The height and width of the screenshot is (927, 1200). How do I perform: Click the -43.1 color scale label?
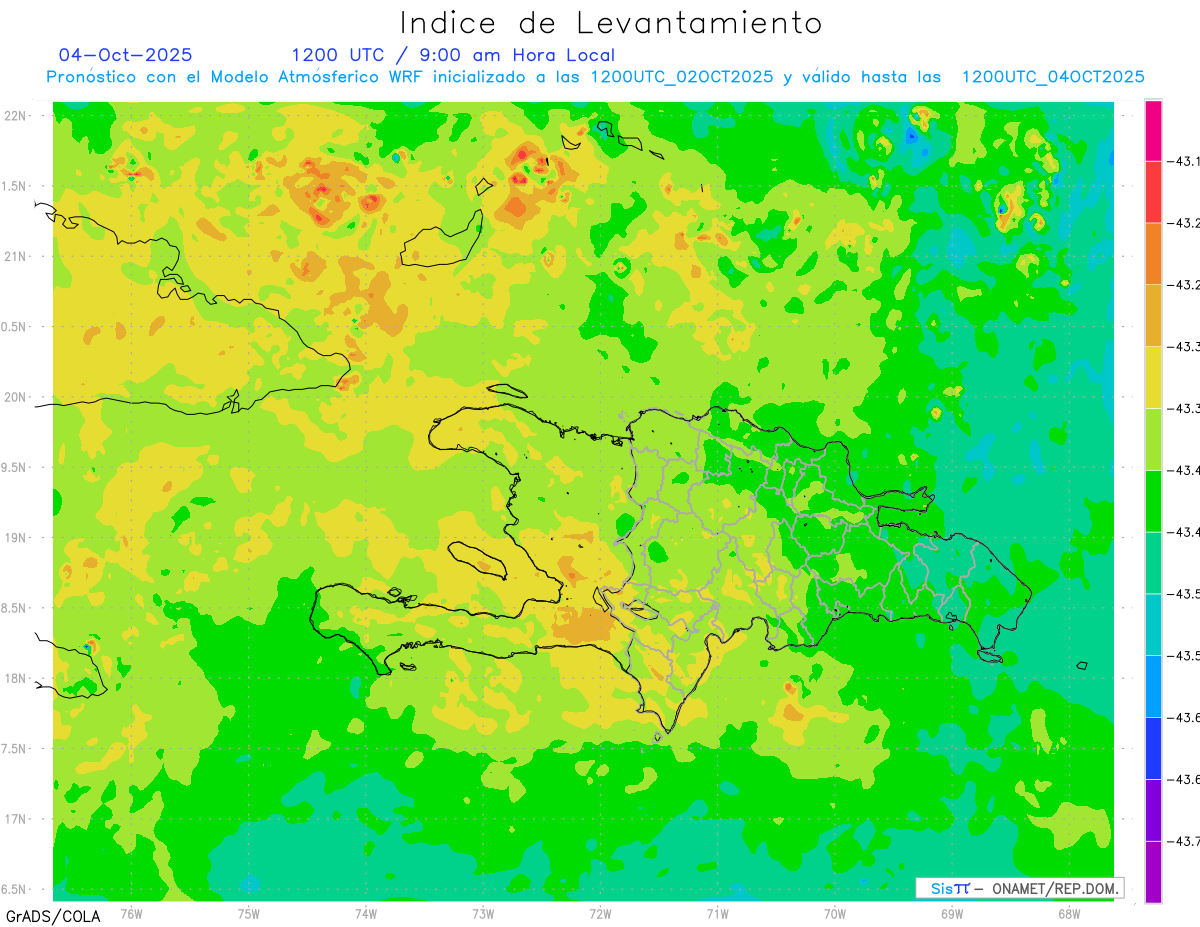(1183, 161)
